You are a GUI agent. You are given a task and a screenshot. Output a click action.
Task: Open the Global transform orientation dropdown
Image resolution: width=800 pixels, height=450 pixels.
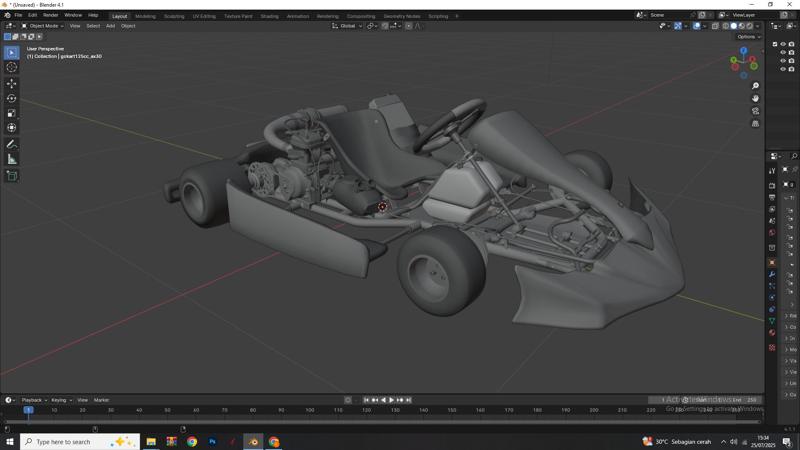348,26
